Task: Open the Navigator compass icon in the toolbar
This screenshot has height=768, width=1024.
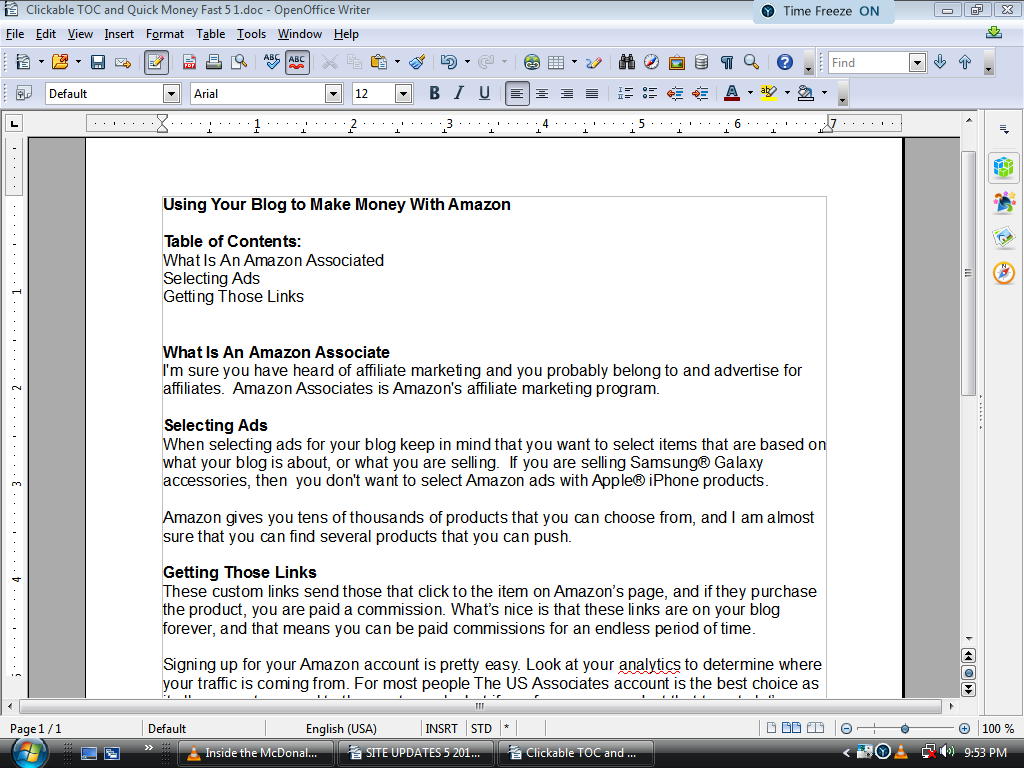Action: pos(652,62)
